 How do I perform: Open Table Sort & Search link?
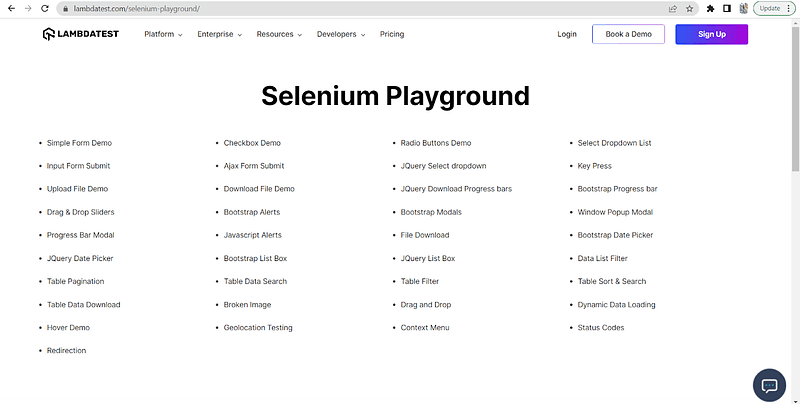point(612,281)
